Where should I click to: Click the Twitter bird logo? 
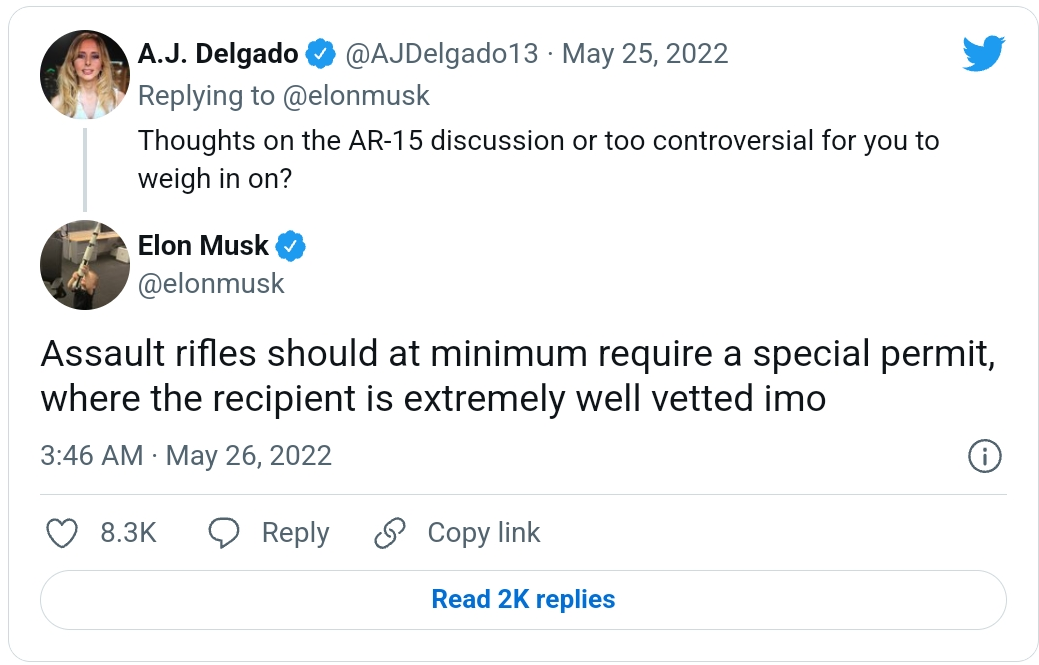983,53
